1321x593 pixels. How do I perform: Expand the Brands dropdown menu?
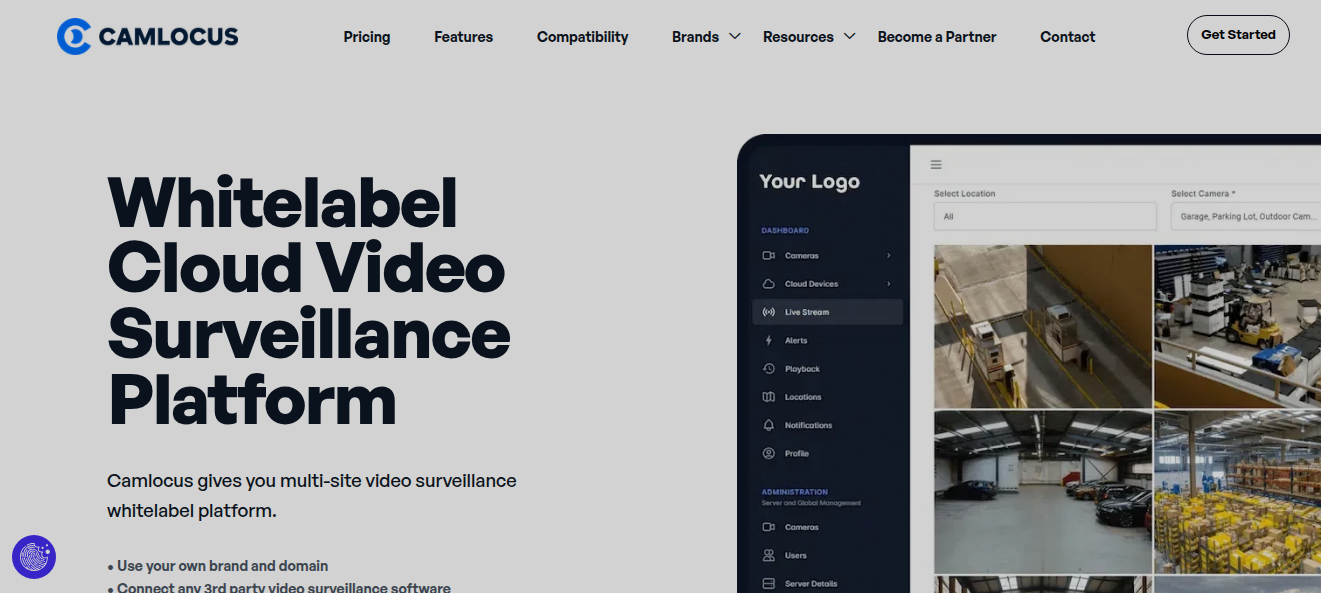tap(706, 37)
